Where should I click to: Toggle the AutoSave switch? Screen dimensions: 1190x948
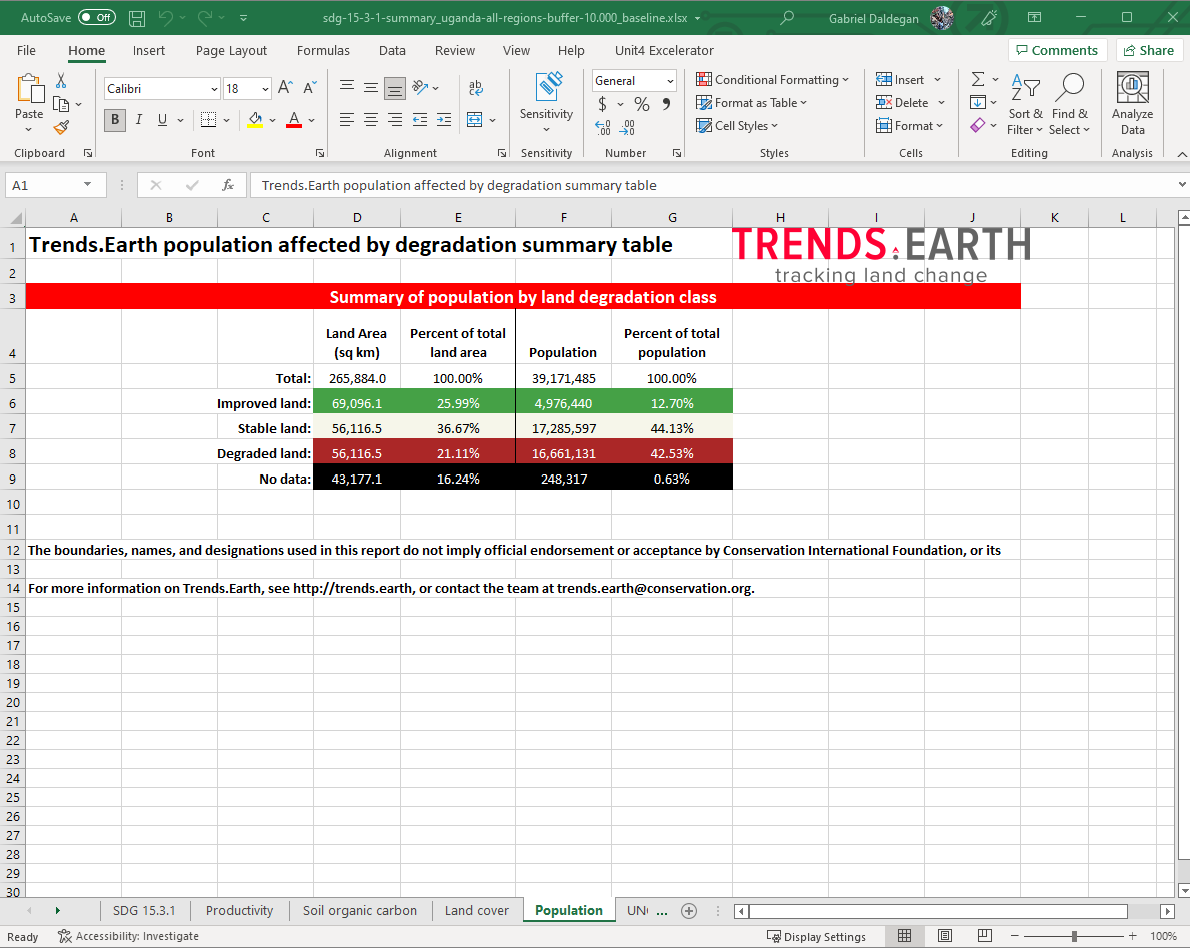(x=96, y=18)
